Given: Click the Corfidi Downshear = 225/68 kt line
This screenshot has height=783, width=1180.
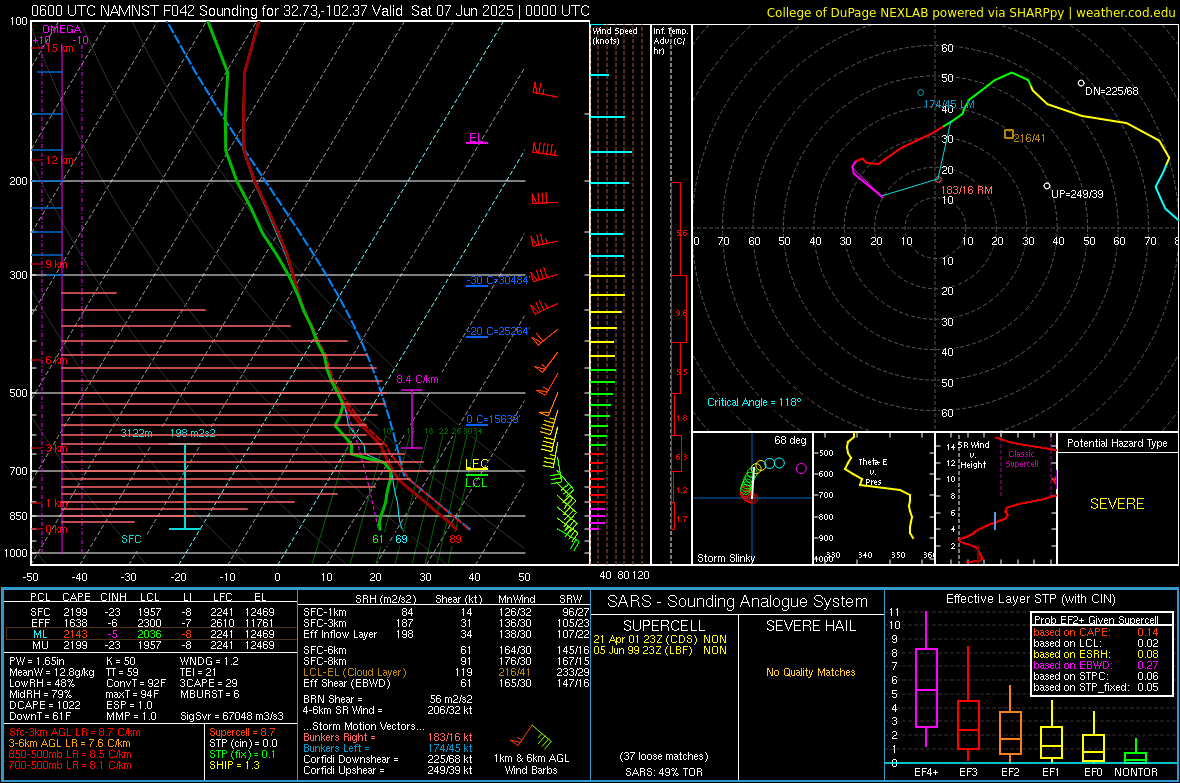Looking at the screenshot, I should coord(388,760).
